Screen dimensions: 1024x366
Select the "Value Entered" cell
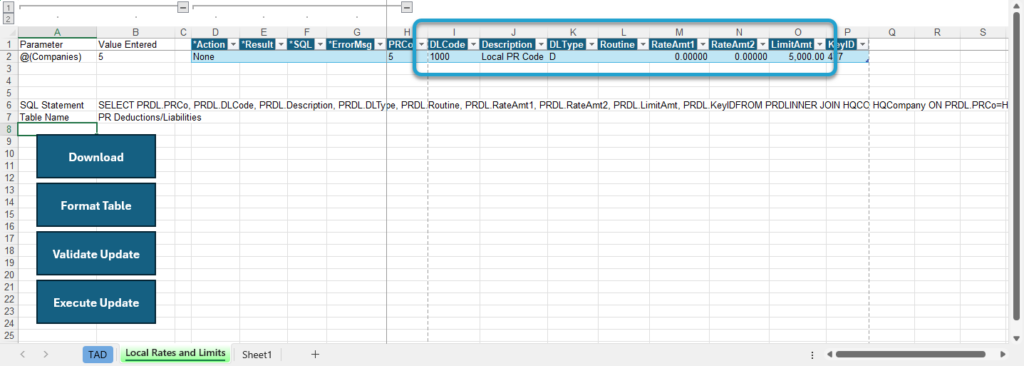(x=135, y=44)
